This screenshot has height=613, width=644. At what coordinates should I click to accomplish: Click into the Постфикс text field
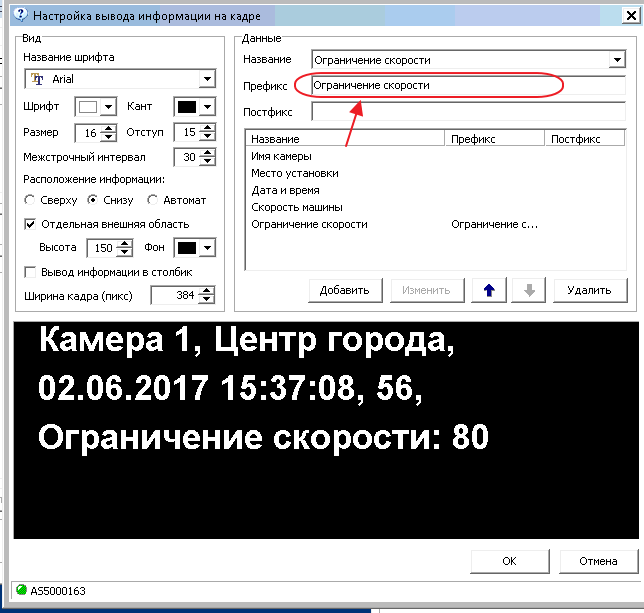(468, 111)
